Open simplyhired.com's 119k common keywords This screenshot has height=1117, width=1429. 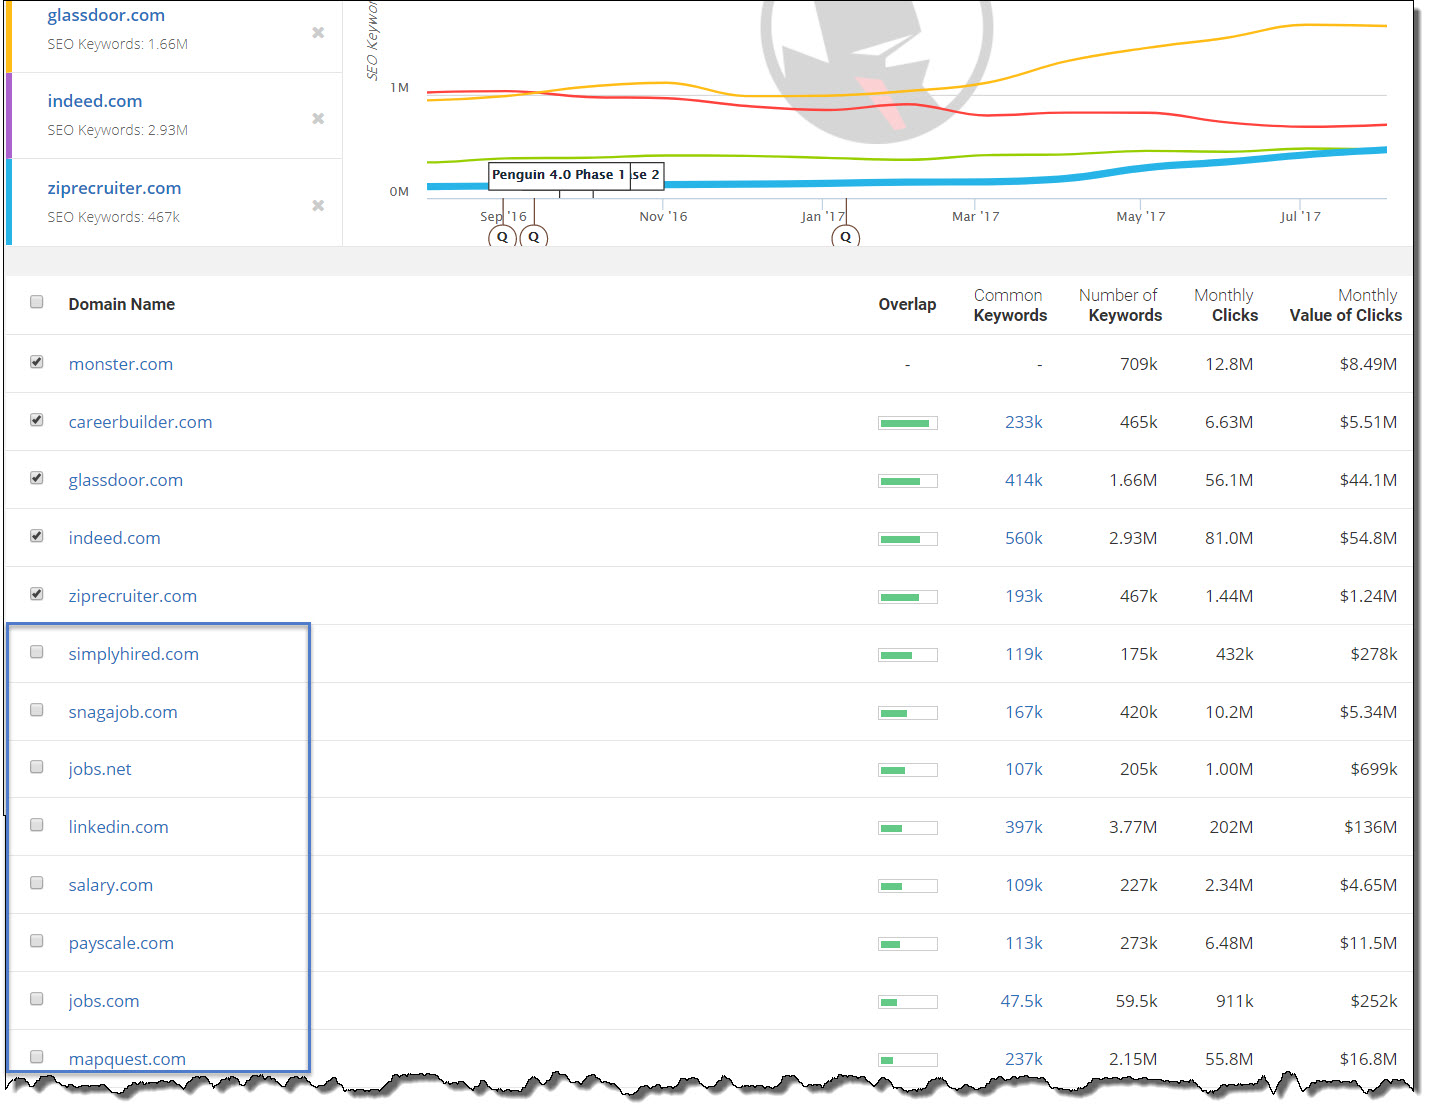[x=1024, y=654]
